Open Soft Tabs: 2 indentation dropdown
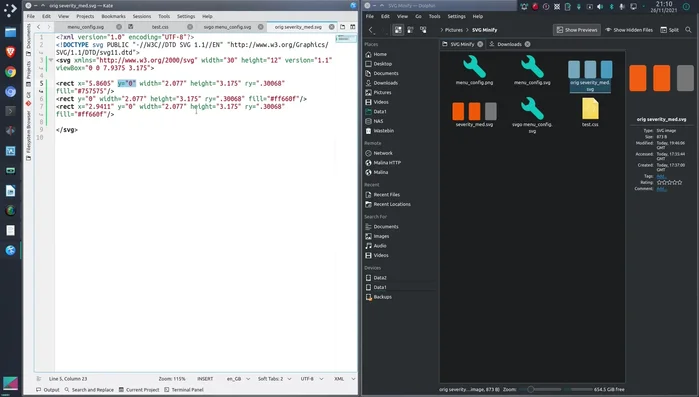Viewport: 699px width, 397px height. (x=274, y=379)
